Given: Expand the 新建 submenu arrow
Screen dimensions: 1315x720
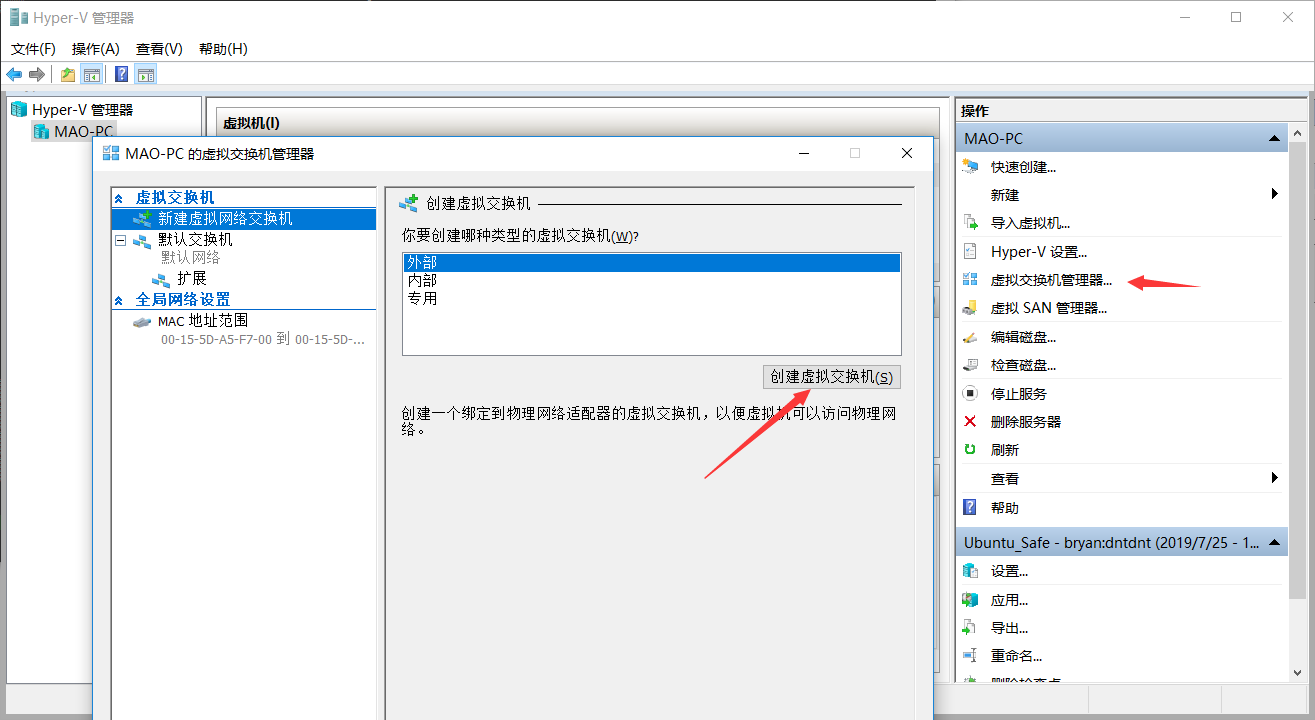Looking at the screenshot, I should [1275, 194].
